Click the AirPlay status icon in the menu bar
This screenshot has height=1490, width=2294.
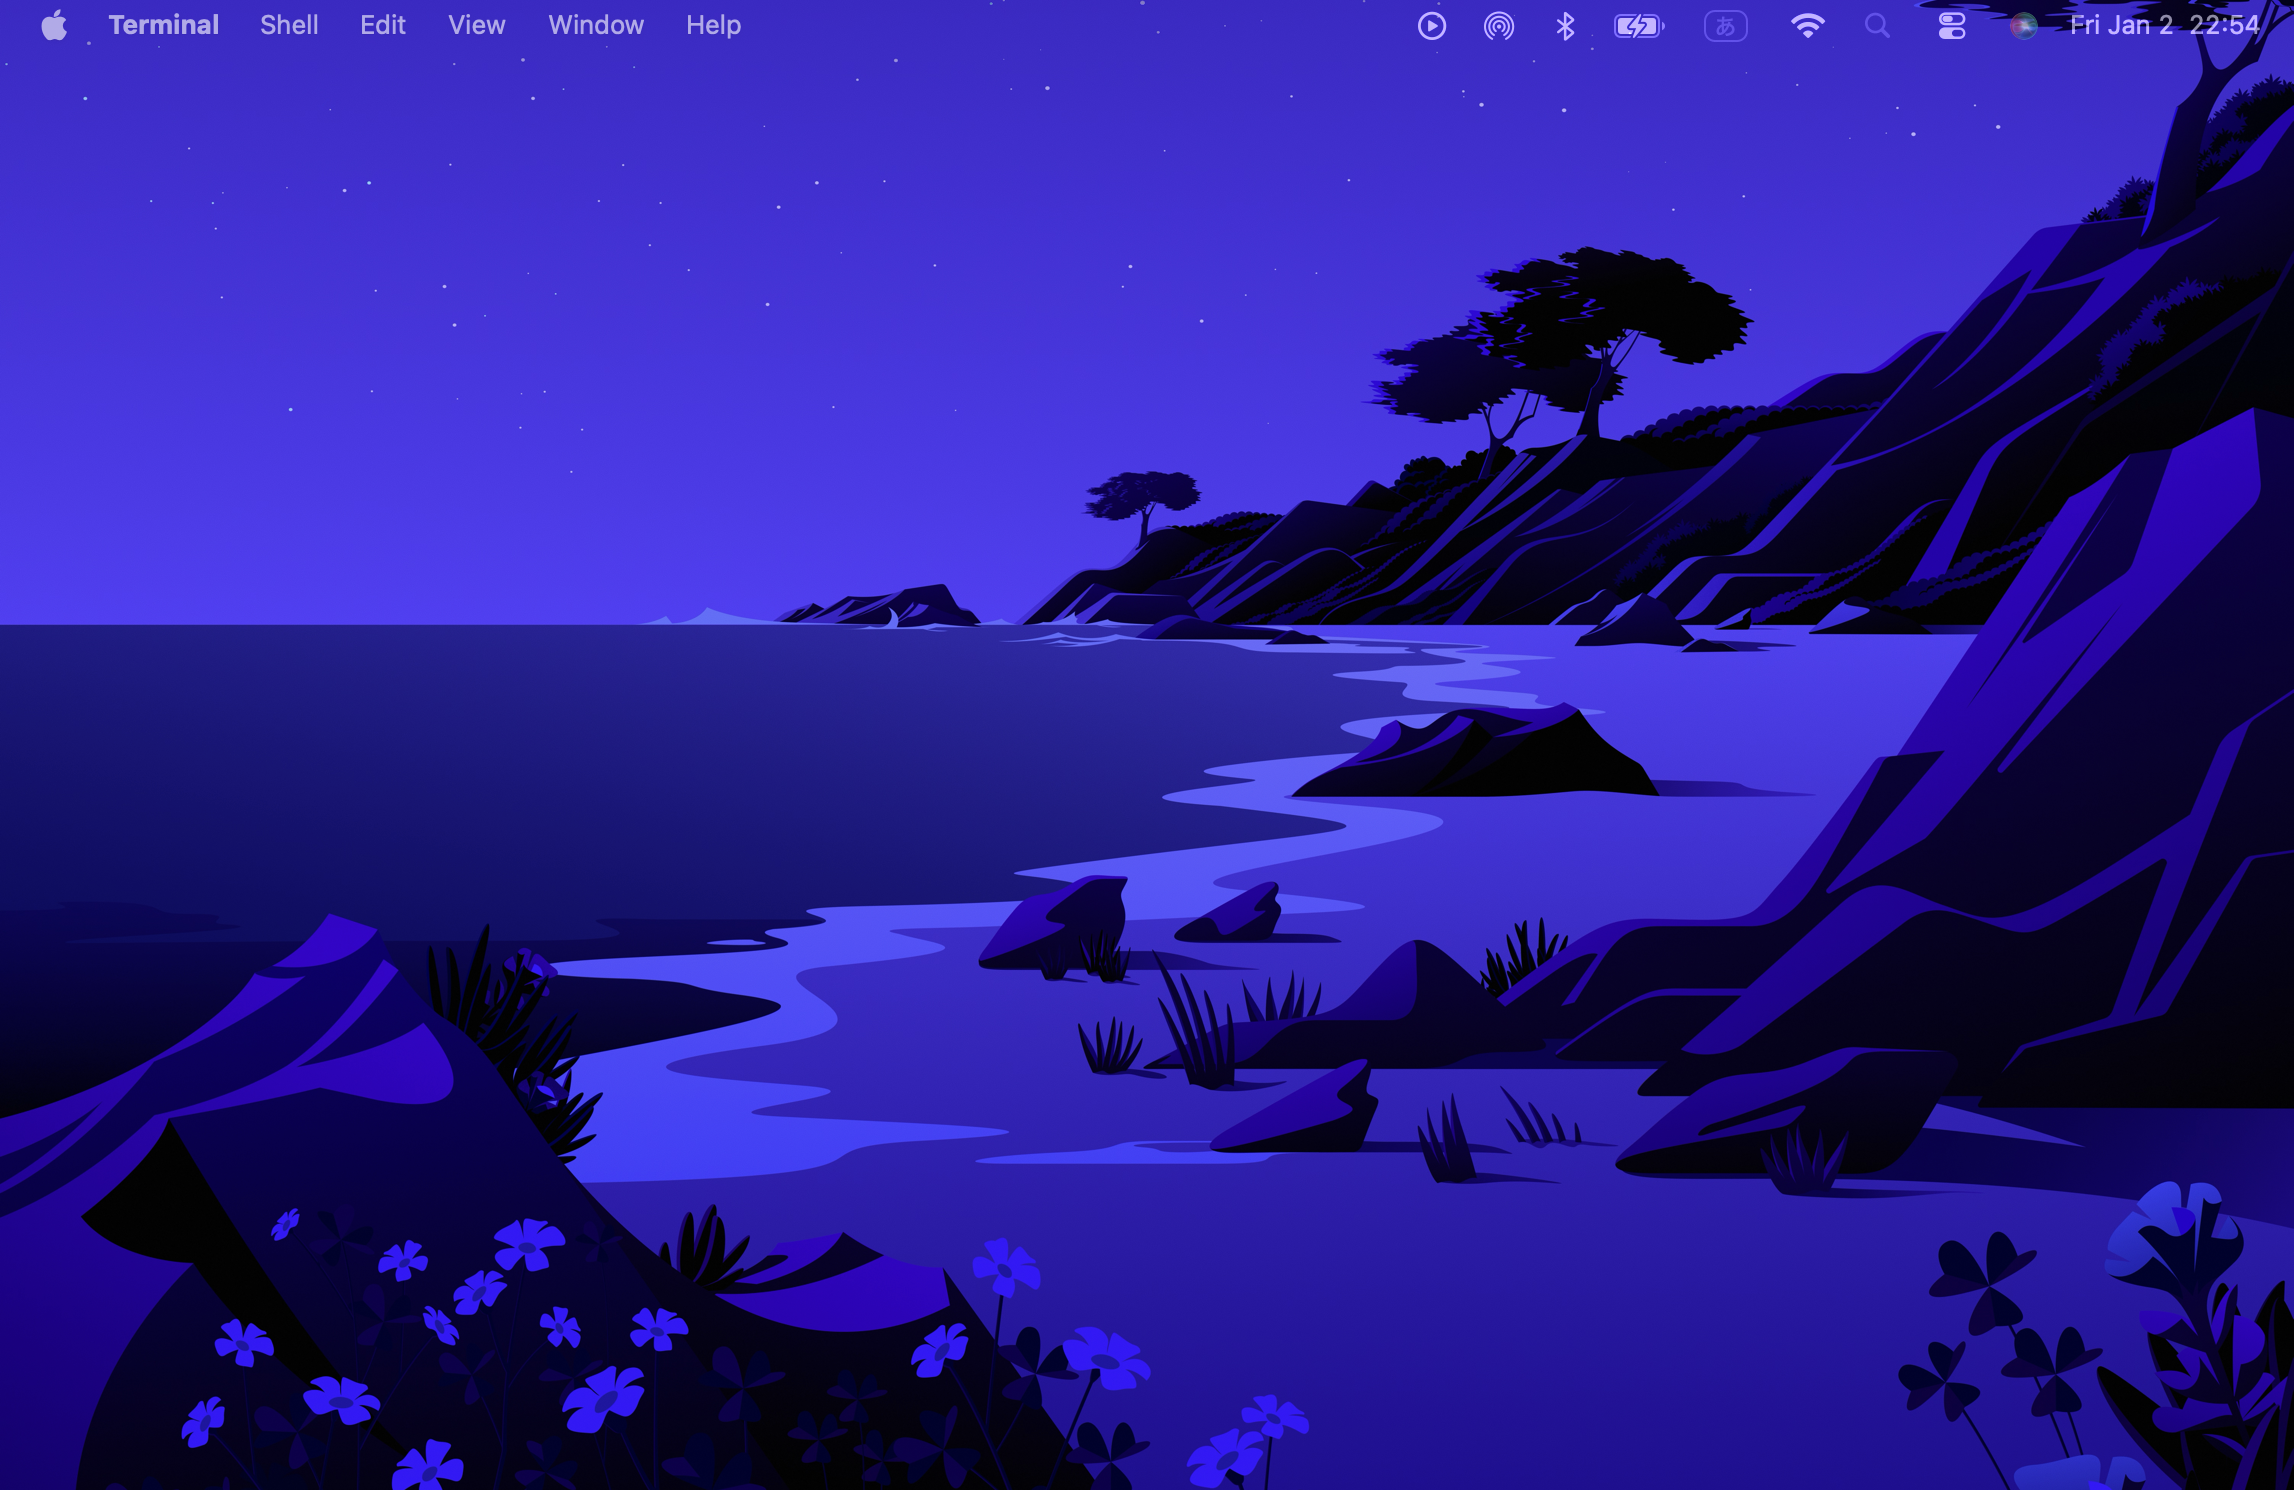1498,25
